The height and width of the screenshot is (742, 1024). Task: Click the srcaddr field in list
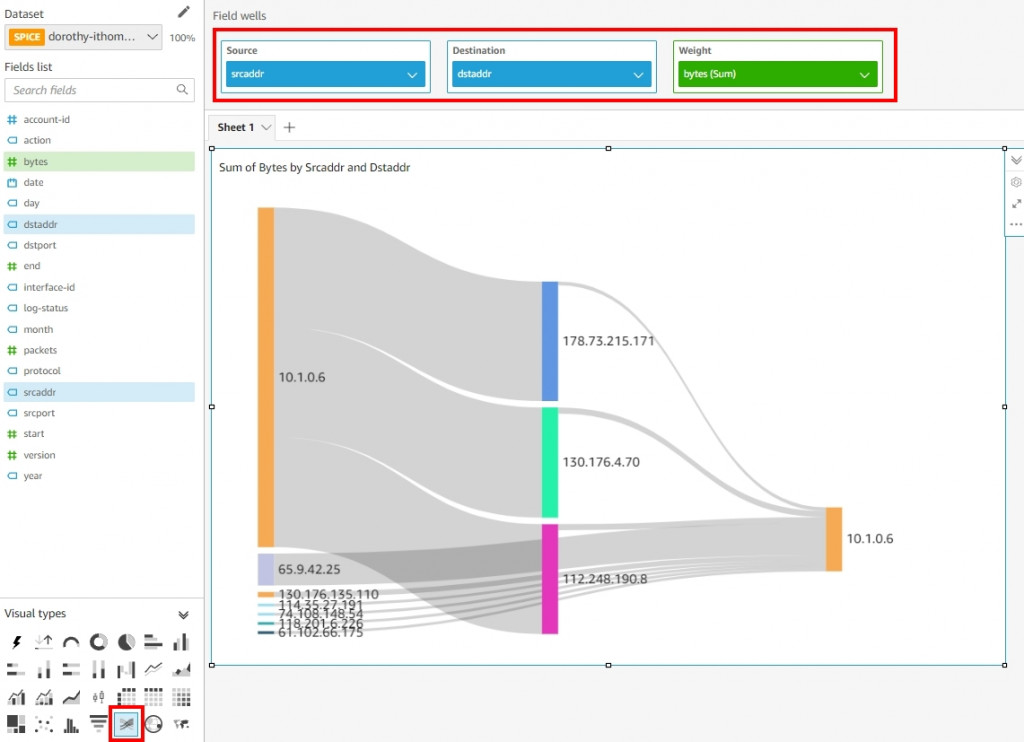point(99,392)
